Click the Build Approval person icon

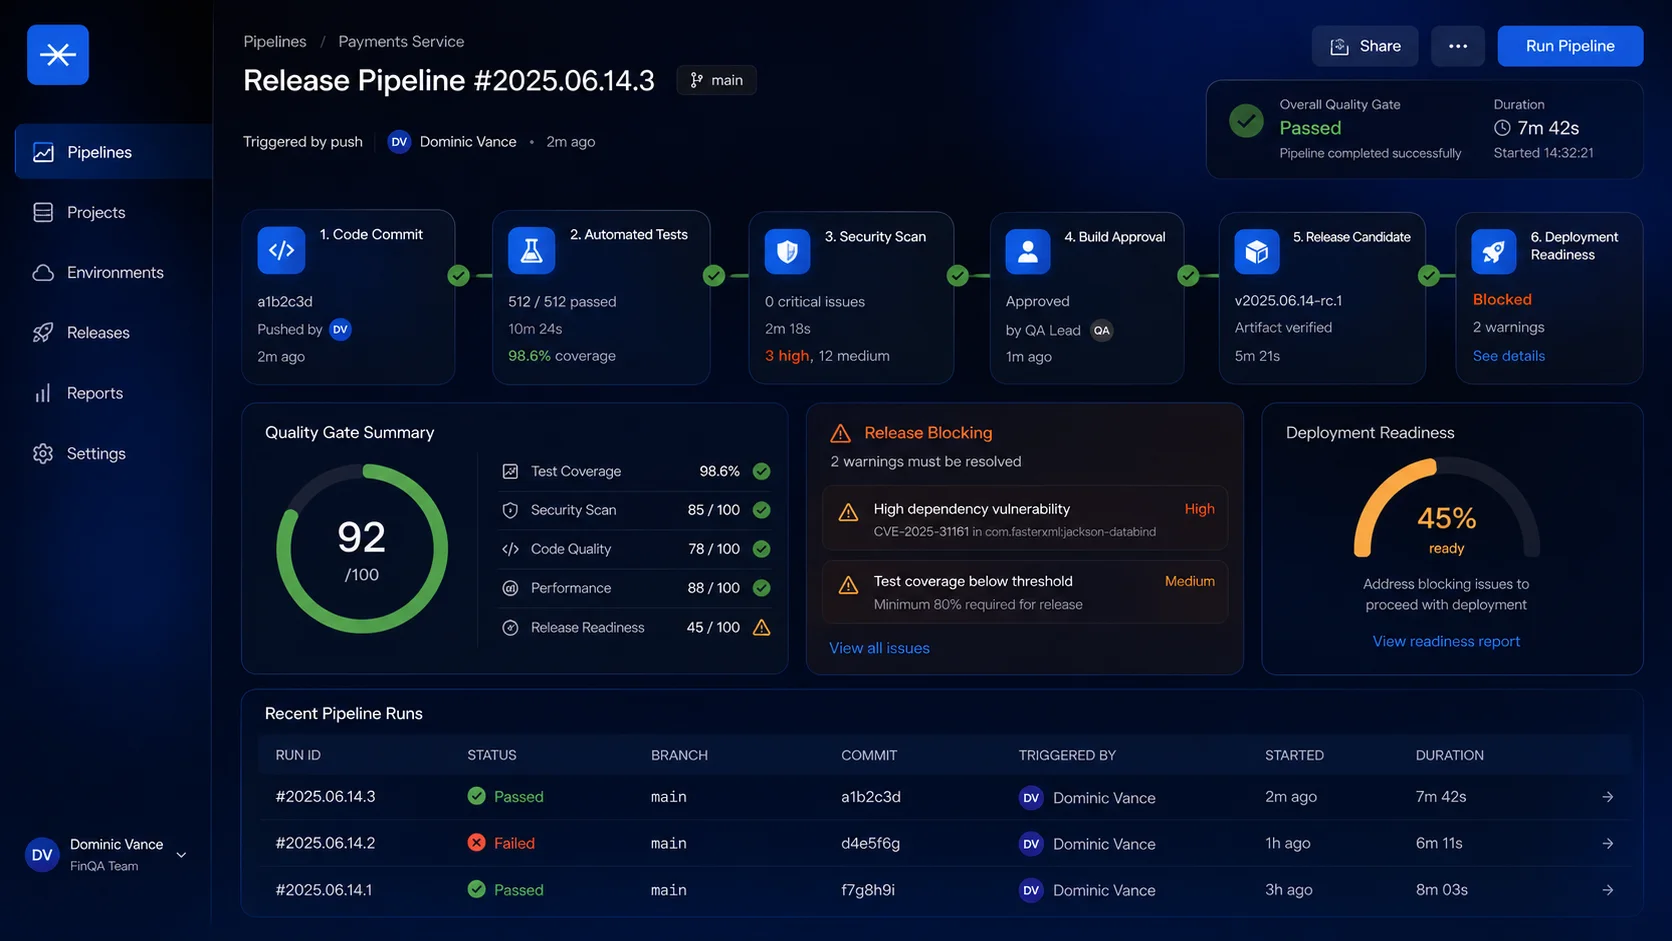click(x=1028, y=251)
